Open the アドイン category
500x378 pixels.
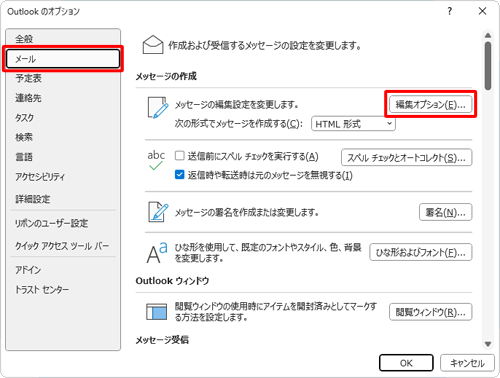(x=63, y=270)
